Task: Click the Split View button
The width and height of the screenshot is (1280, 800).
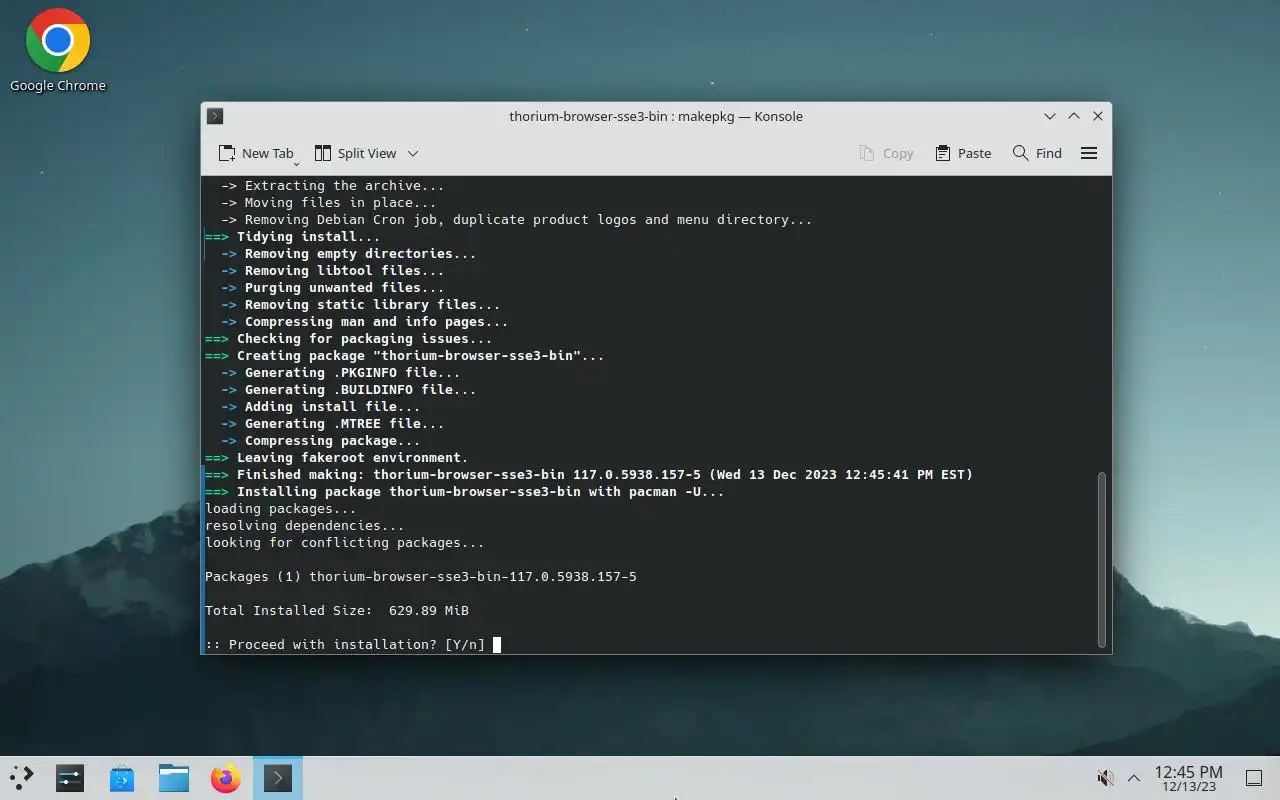Action: [x=355, y=153]
